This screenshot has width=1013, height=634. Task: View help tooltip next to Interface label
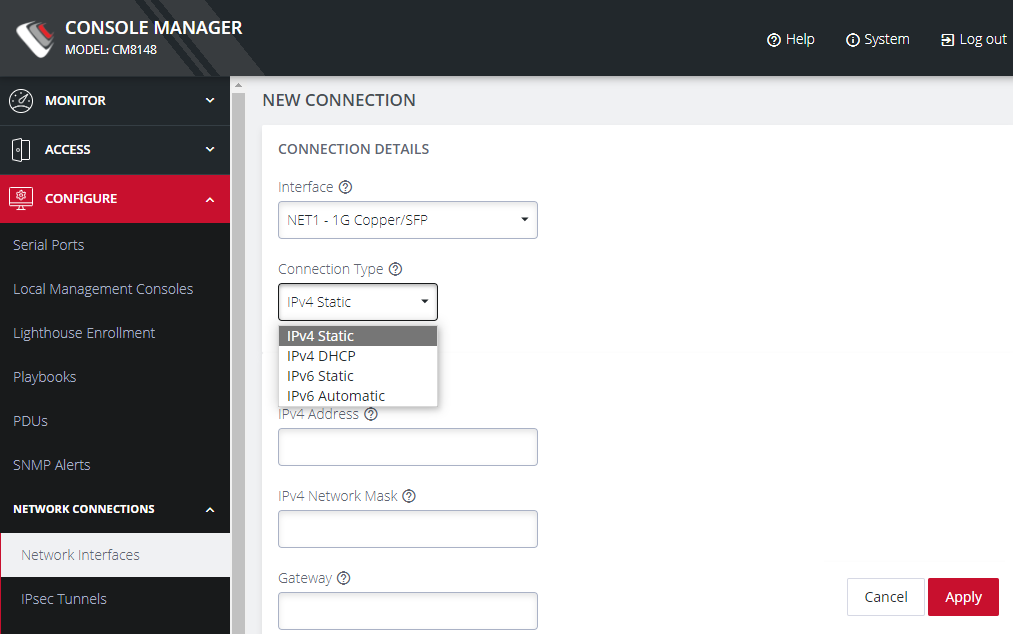tap(345, 186)
